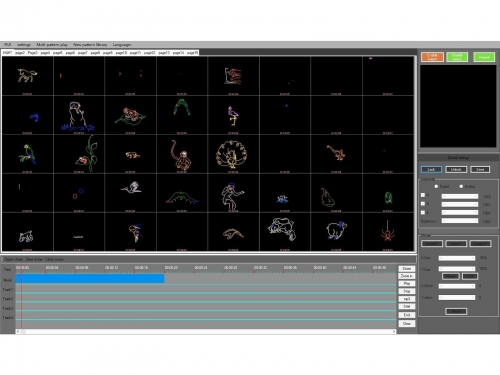Select the pink flamingo pattern thumbnail
Screen dimensions: 500x375
233,115
